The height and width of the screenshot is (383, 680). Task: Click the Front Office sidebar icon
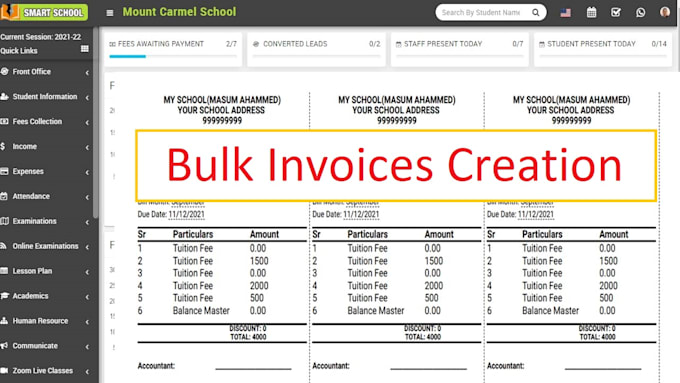[4, 72]
